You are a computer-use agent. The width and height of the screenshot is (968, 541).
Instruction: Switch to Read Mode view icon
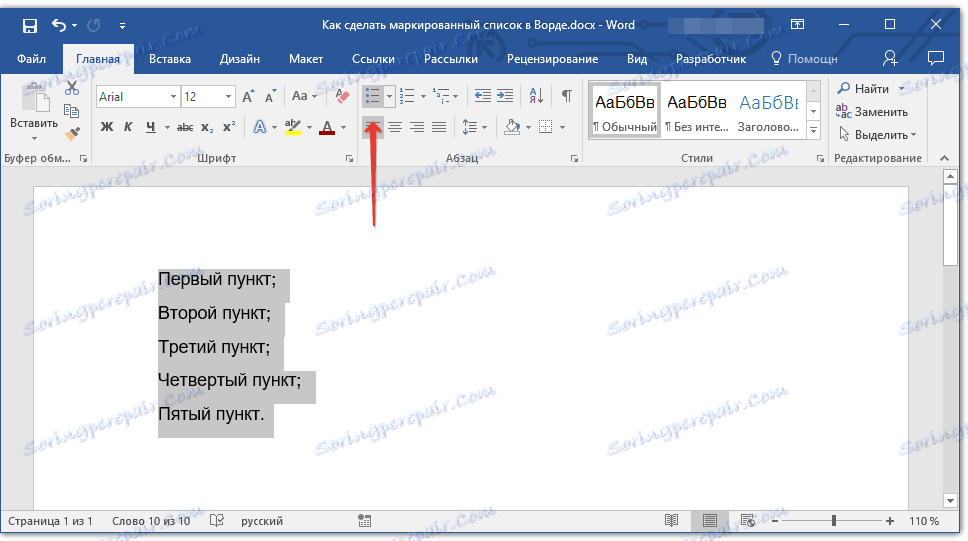tap(672, 521)
